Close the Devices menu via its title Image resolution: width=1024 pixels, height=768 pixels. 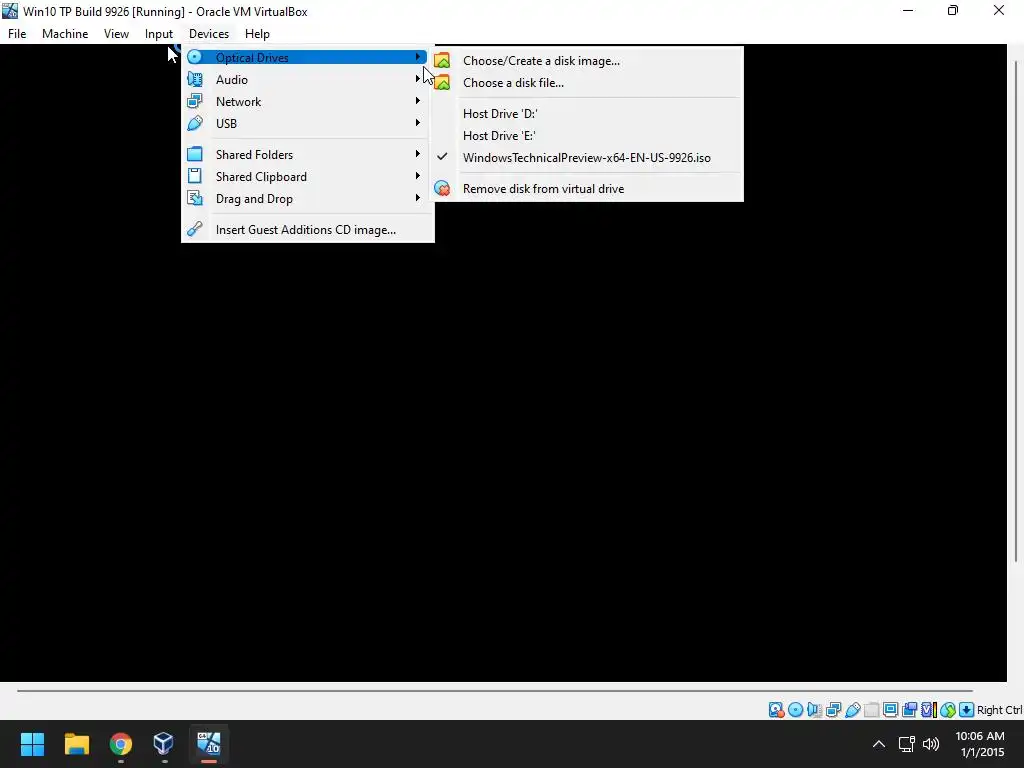point(209,34)
